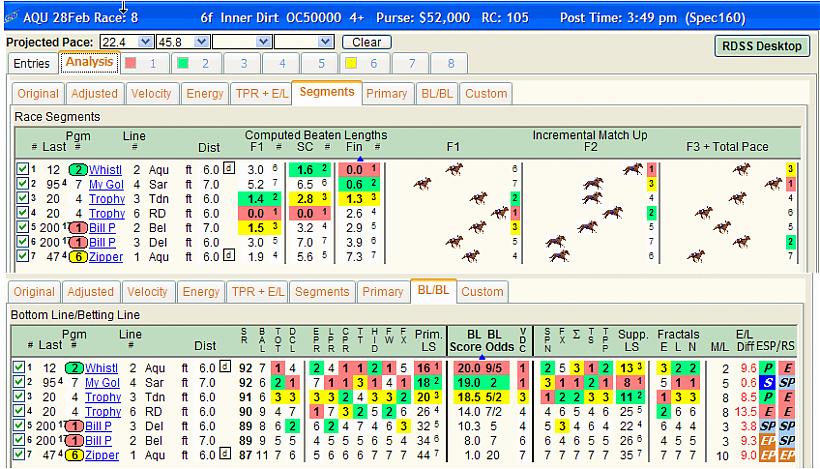The image size is (820, 469).
Task: Open the upper Primary tab
Action: (x=386, y=94)
